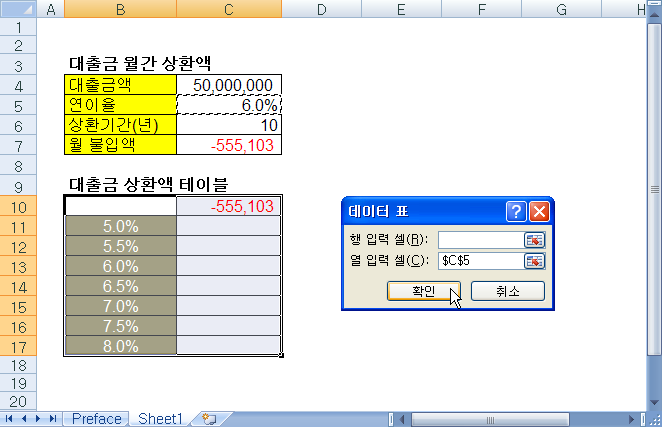Click the 열 입력 셀 field showing $C$5
This screenshot has height=427, width=662.
pyautogui.click(x=481, y=261)
